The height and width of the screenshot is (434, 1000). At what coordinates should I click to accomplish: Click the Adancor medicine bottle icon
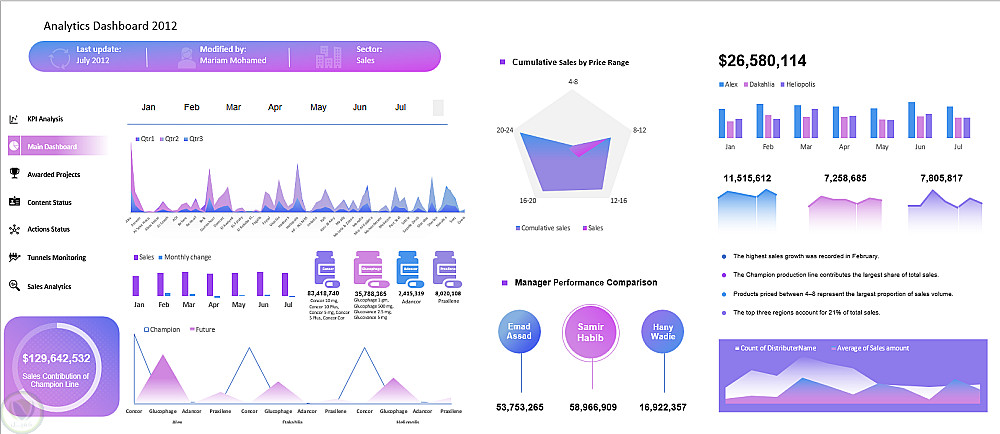coord(408,269)
